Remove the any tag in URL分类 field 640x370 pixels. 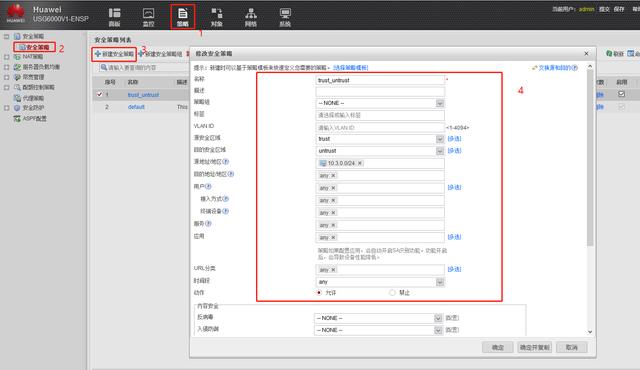tap(333, 270)
